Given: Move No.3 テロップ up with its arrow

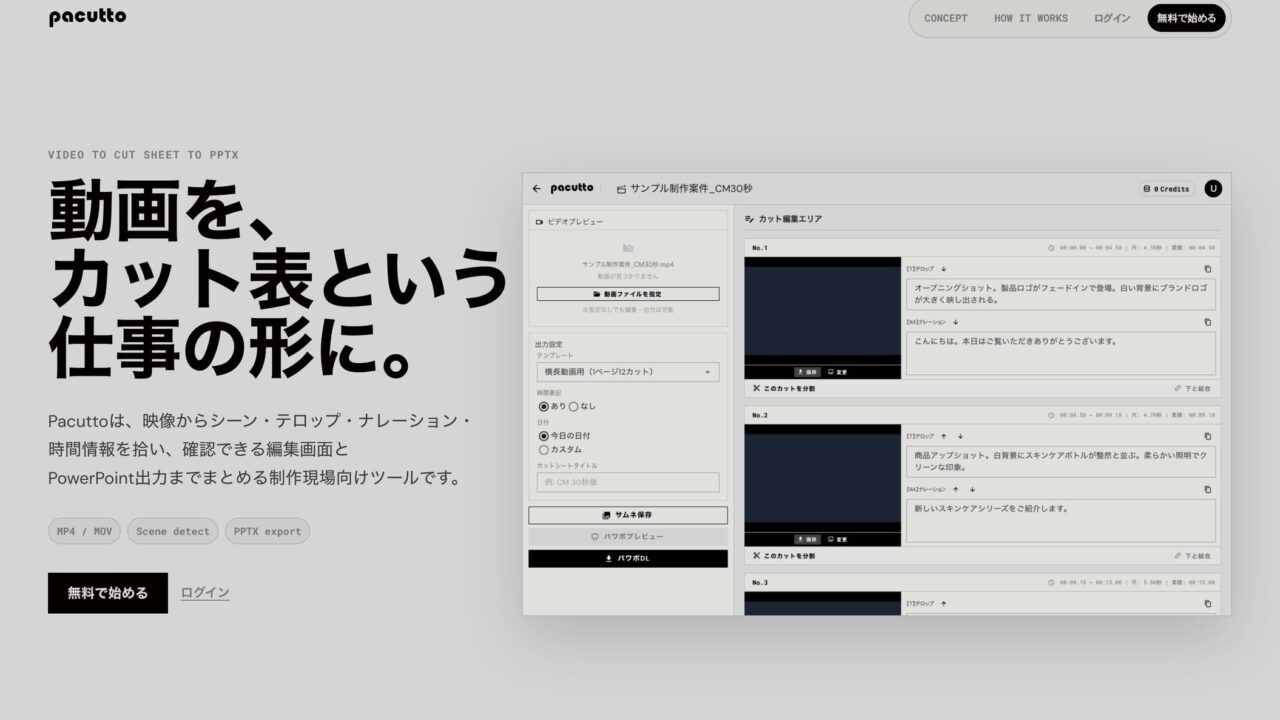Looking at the screenshot, I should tap(943, 603).
